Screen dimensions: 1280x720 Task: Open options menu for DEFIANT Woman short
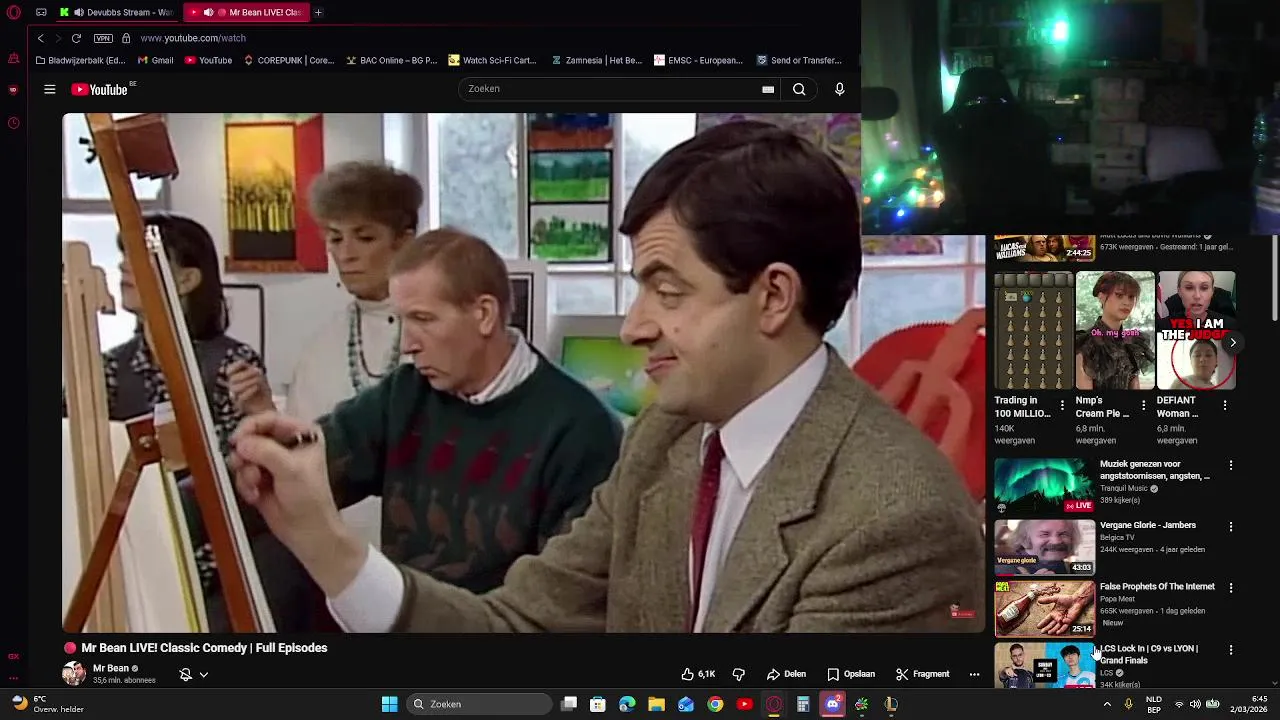(x=1225, y=405)
